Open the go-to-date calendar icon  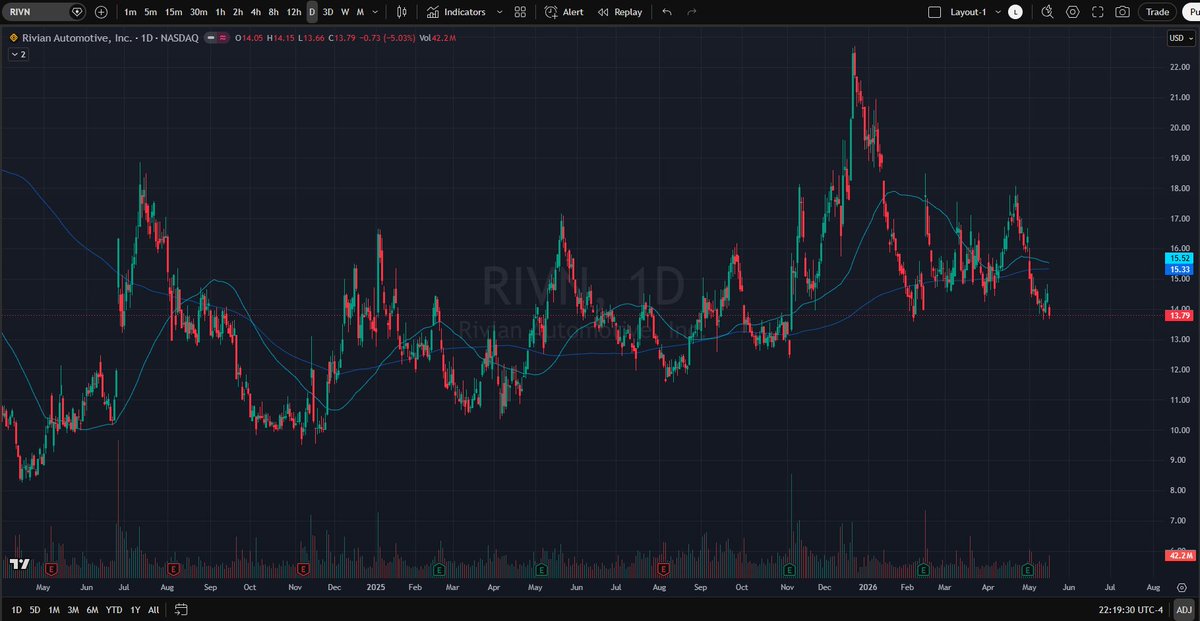[181, 609]
